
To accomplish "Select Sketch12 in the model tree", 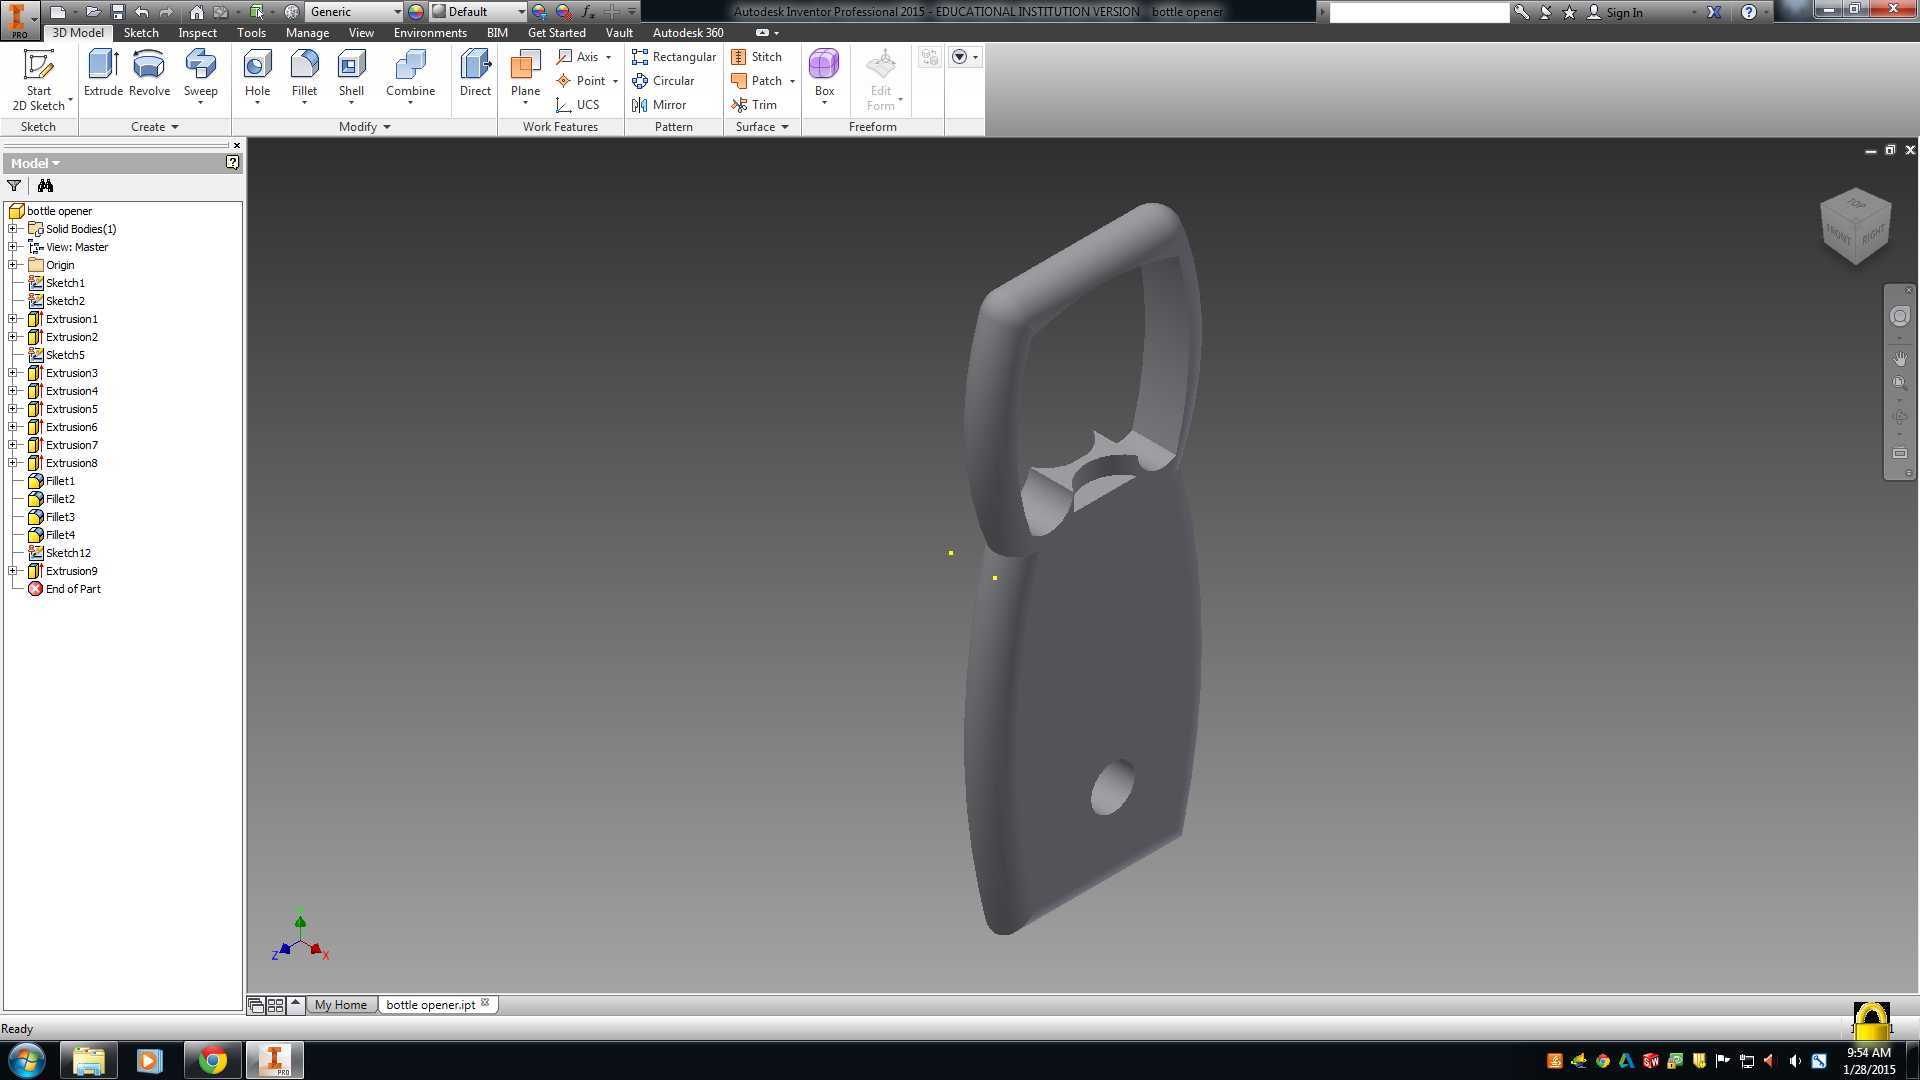I will [x=68, y=553].
